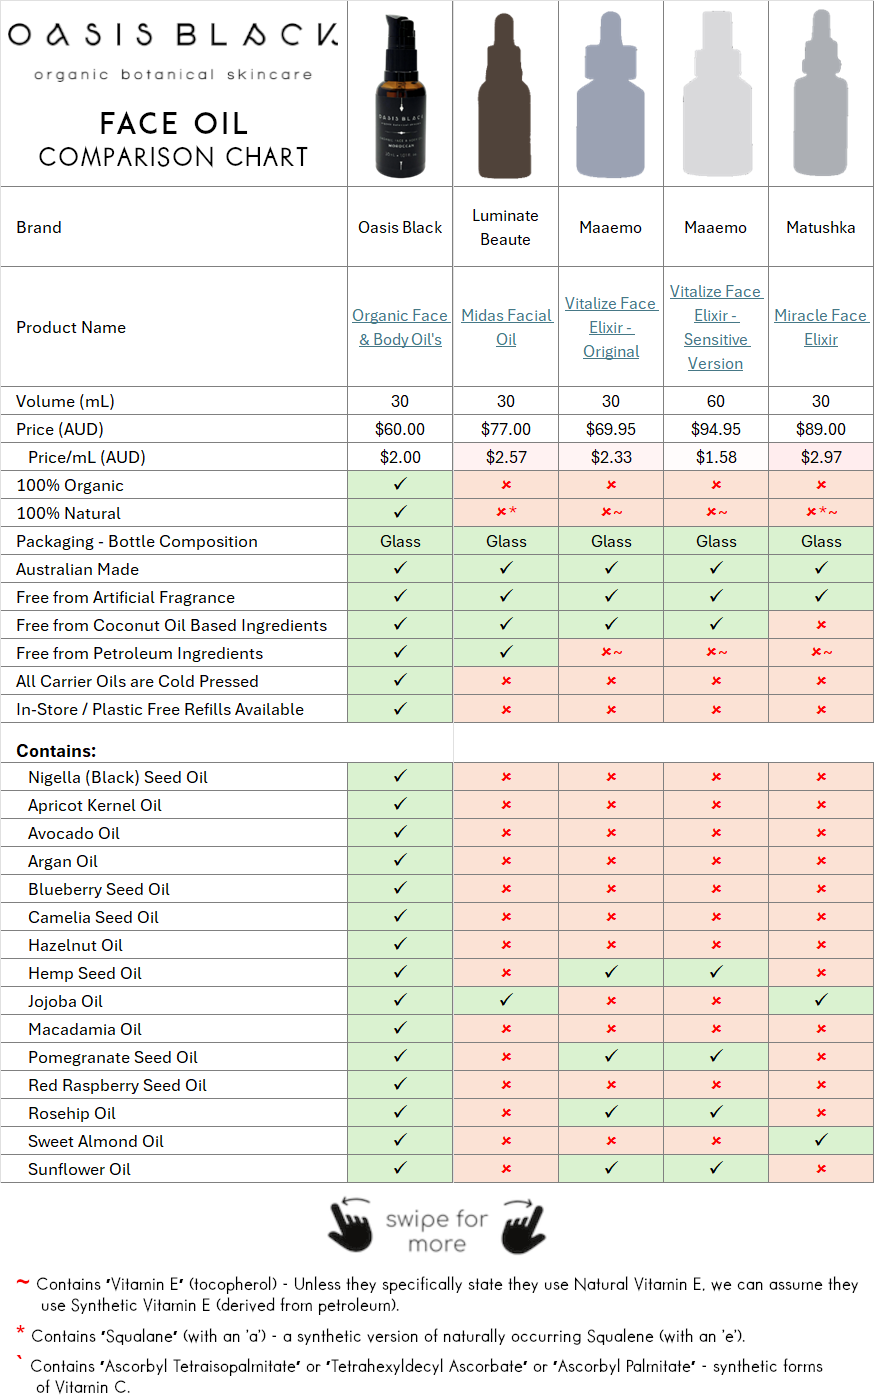This screenshot has width=874, height=1400.
Task: Click the 'Free from Petroleum Ingredients' row label
Action: (140, 653)
